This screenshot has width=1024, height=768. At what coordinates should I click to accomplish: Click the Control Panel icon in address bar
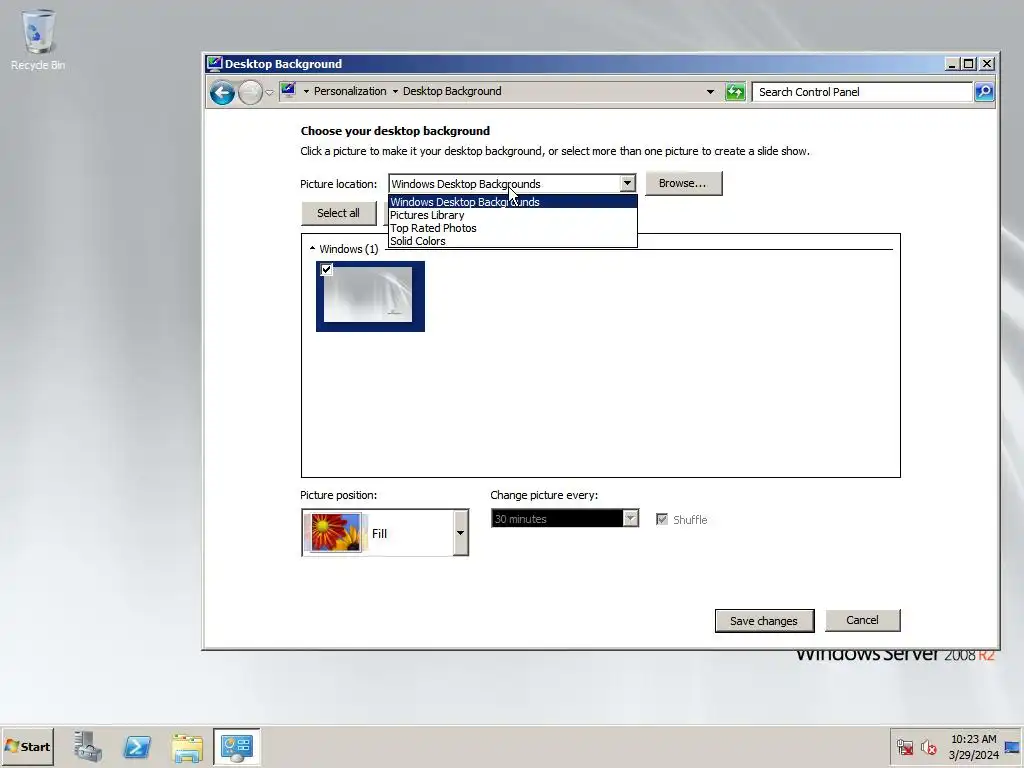coord(289,91)
